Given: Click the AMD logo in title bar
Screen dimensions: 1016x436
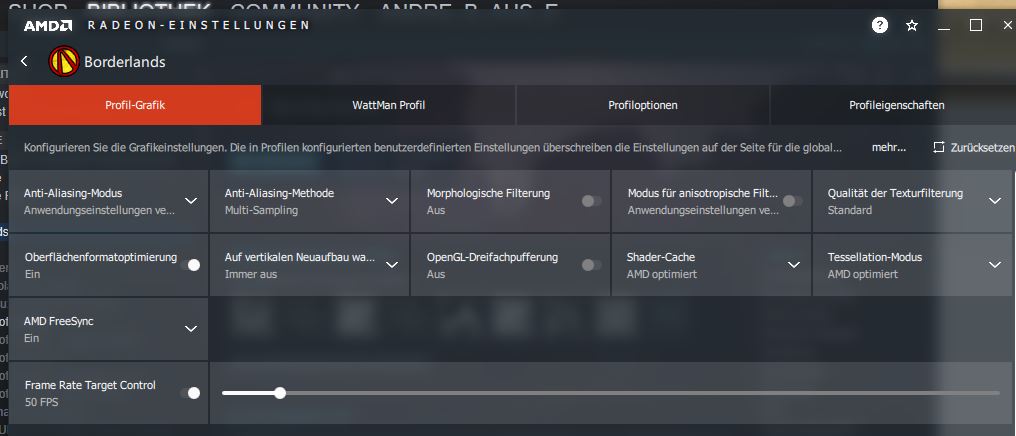Looking at the screenshot, I should coord(47,26).
